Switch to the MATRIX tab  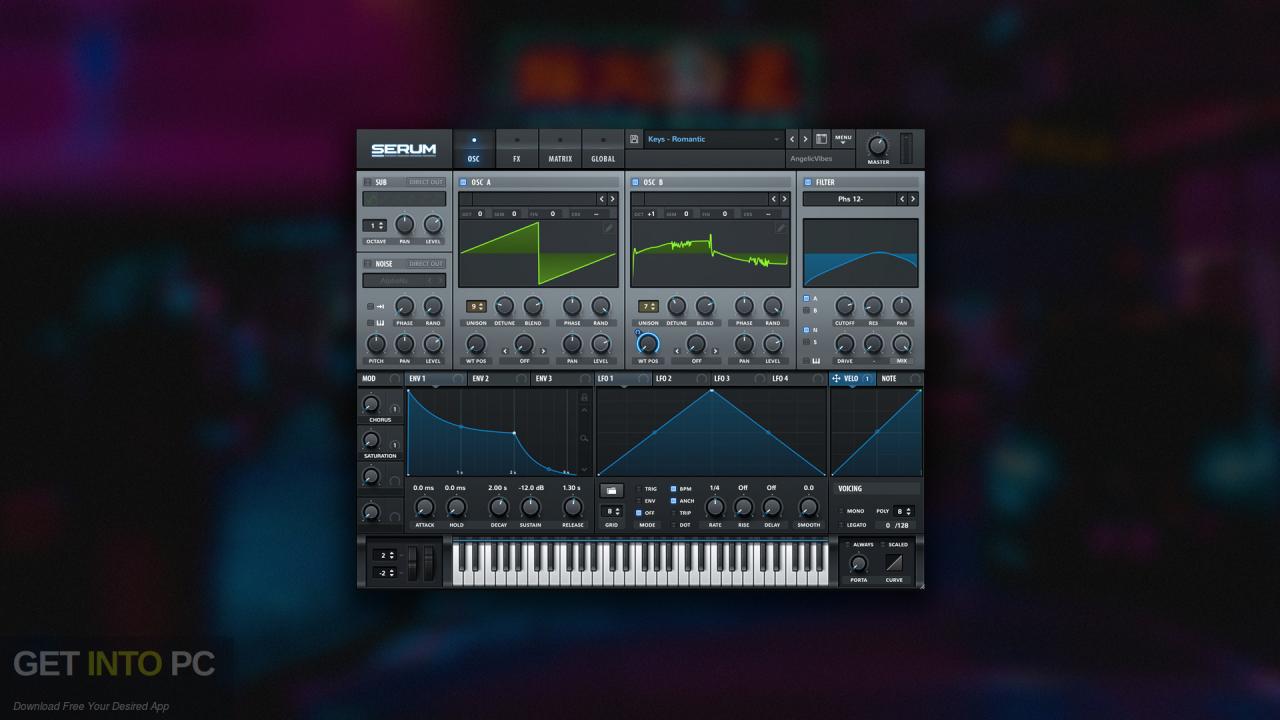pyautogui.click(x=560, y=149)
